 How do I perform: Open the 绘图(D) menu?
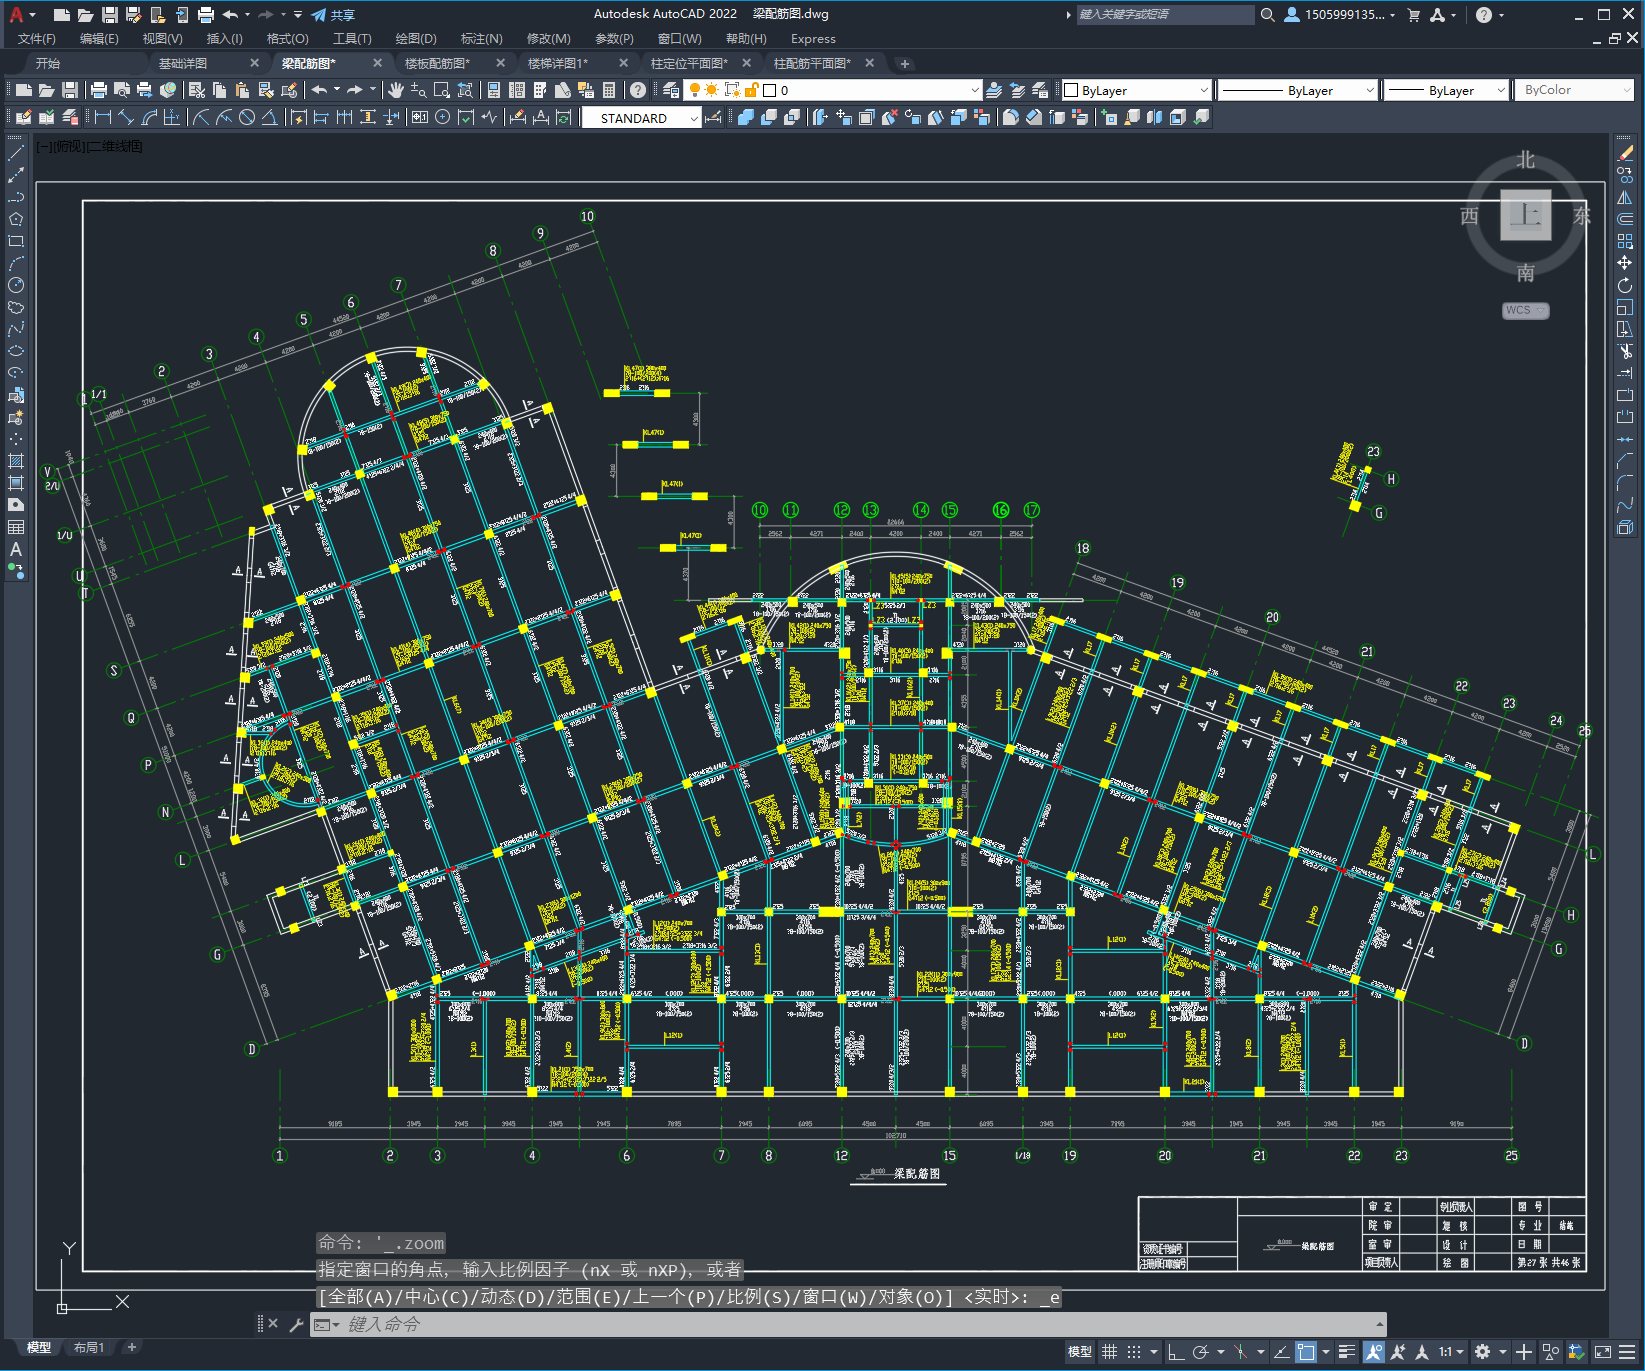[x=416, y=39]
